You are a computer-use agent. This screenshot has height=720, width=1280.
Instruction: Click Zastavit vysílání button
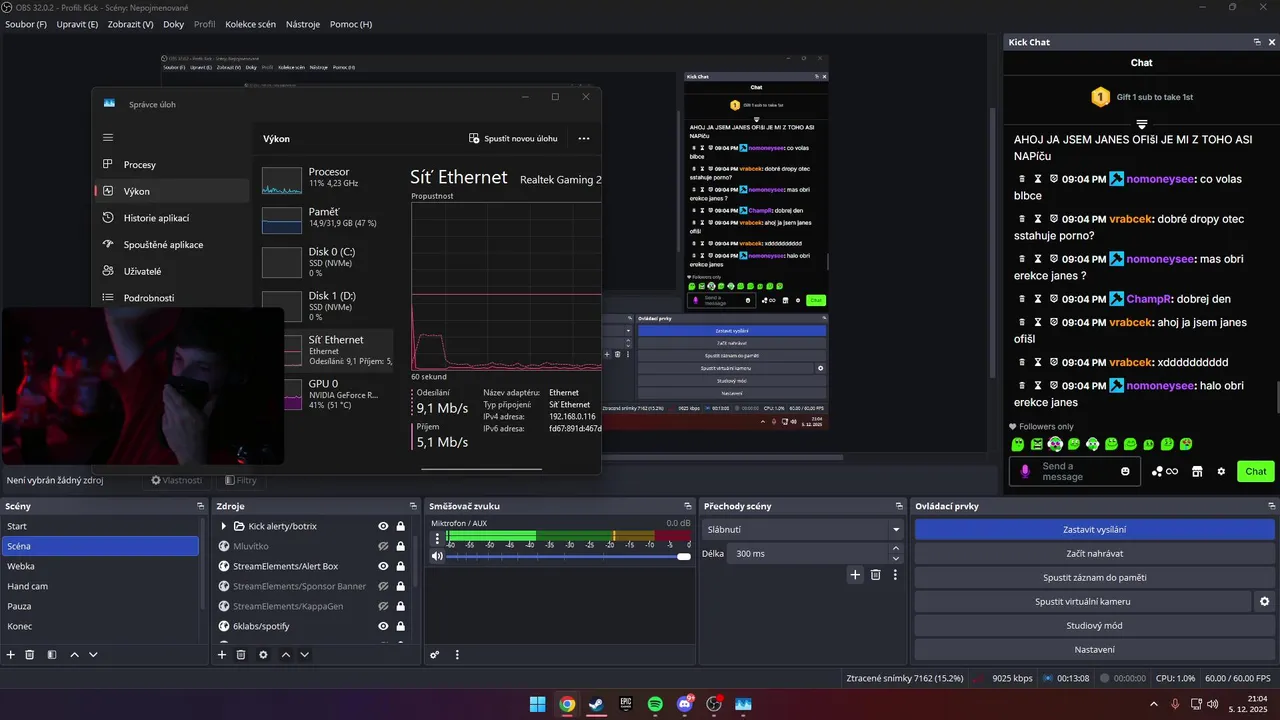coord(1094,529)
